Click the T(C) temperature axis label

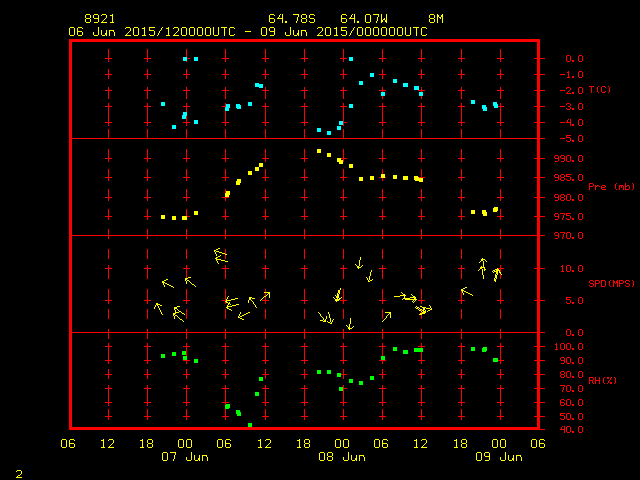coord(600,90)
